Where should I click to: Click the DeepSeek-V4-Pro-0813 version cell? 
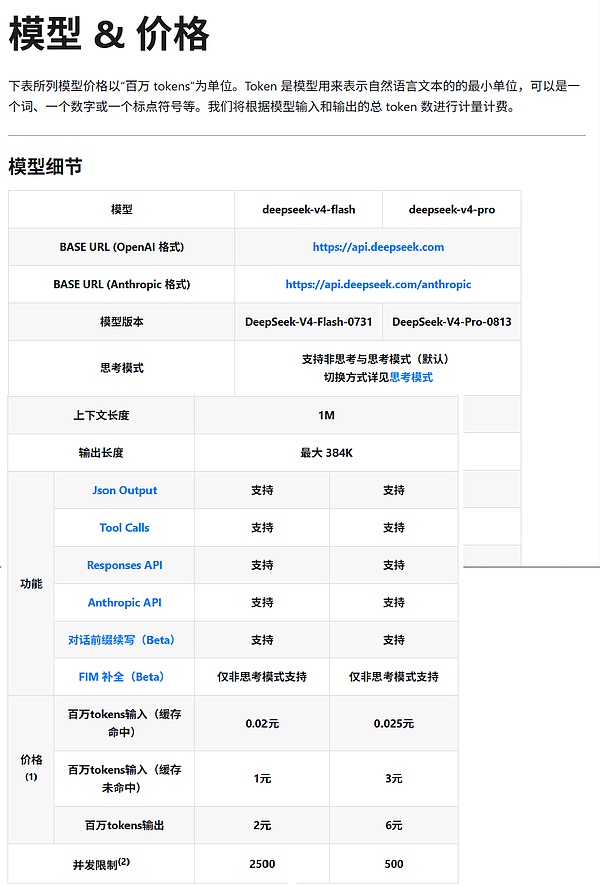pyautogui.click(x=451, y=322)
